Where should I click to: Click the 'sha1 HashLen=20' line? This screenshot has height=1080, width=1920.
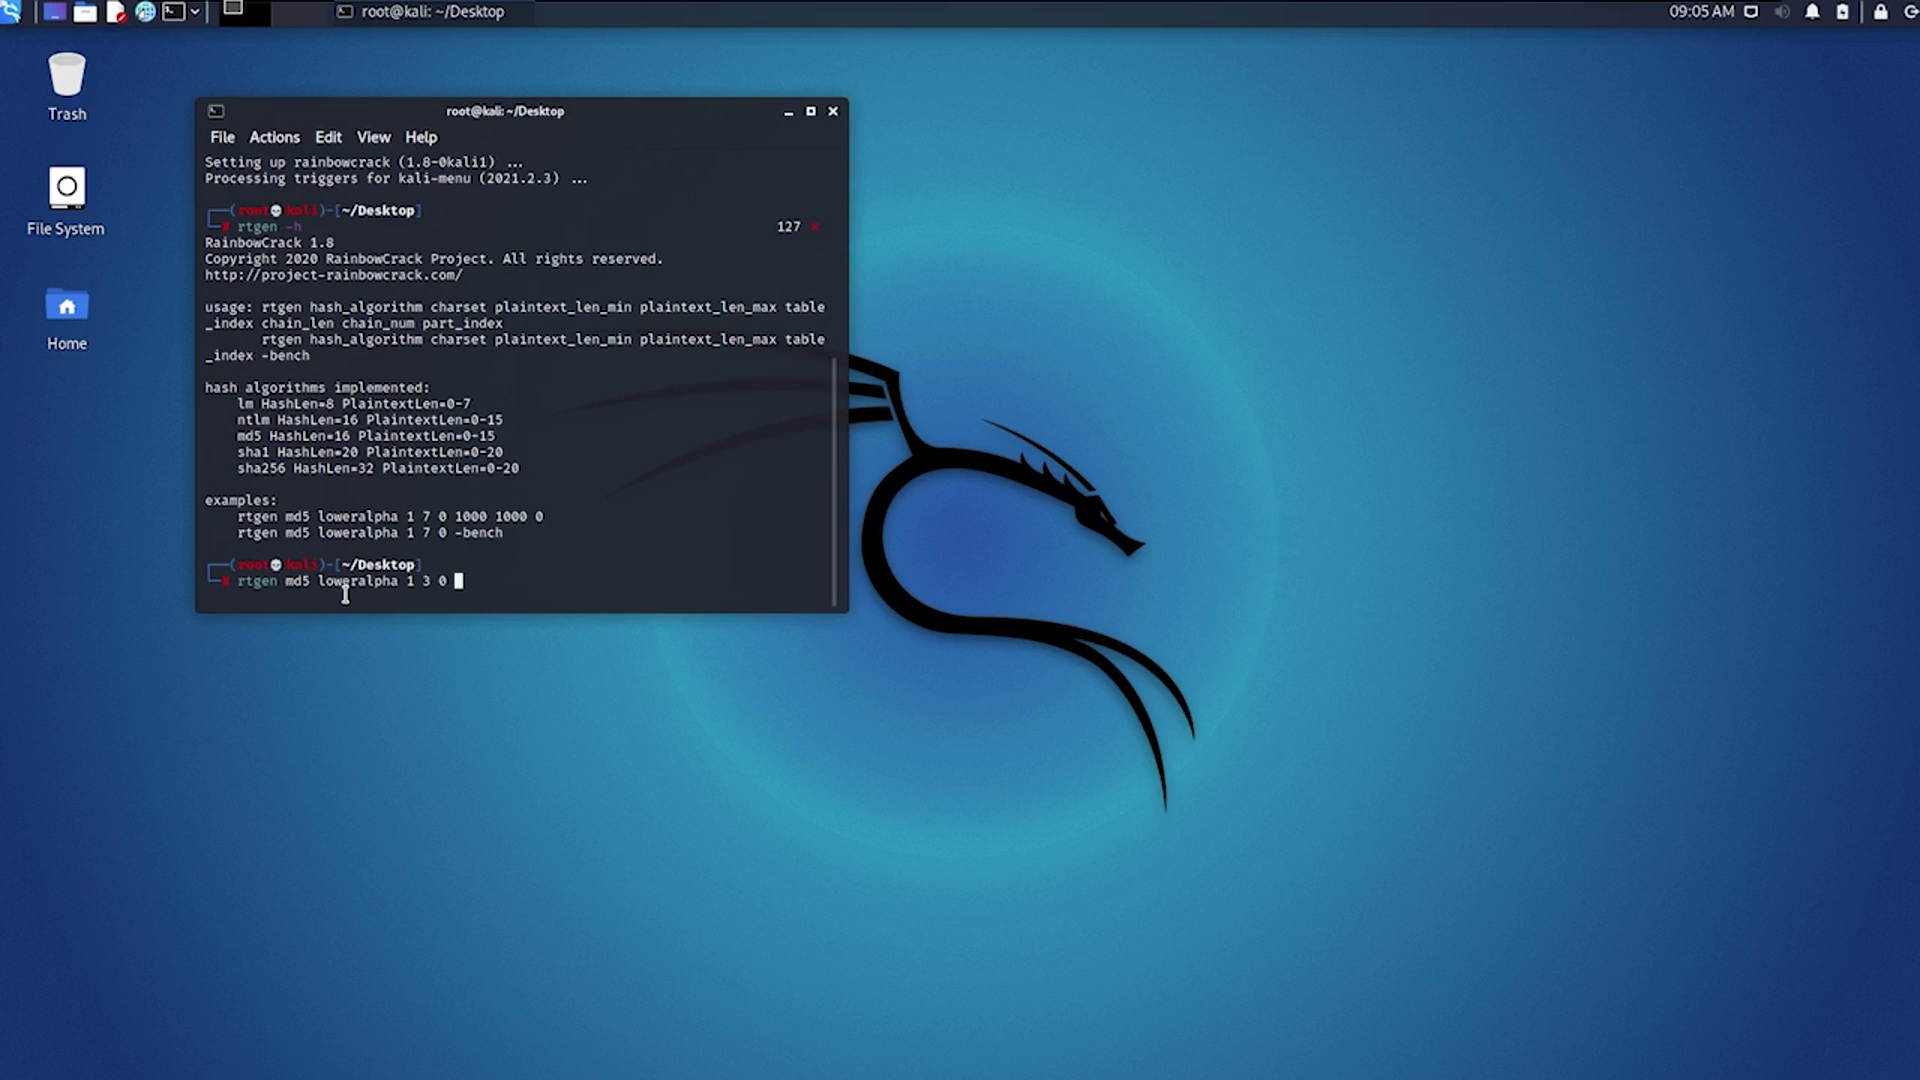pos(369,452)
